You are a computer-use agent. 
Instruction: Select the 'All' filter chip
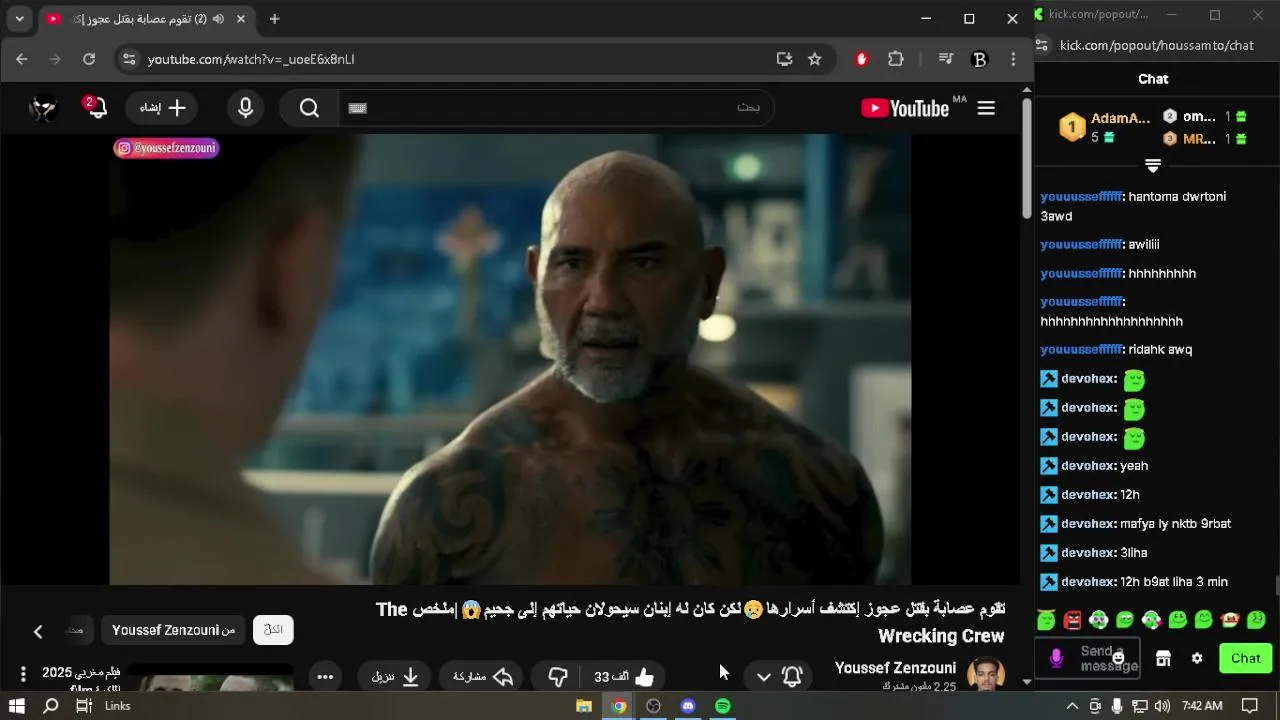click(x=273, y=630)
